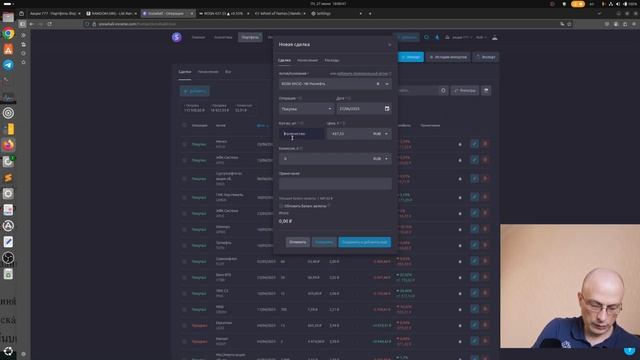Screen dimensions: 640x360
Task: Open a new browser tab
Action: click(370, 13)
